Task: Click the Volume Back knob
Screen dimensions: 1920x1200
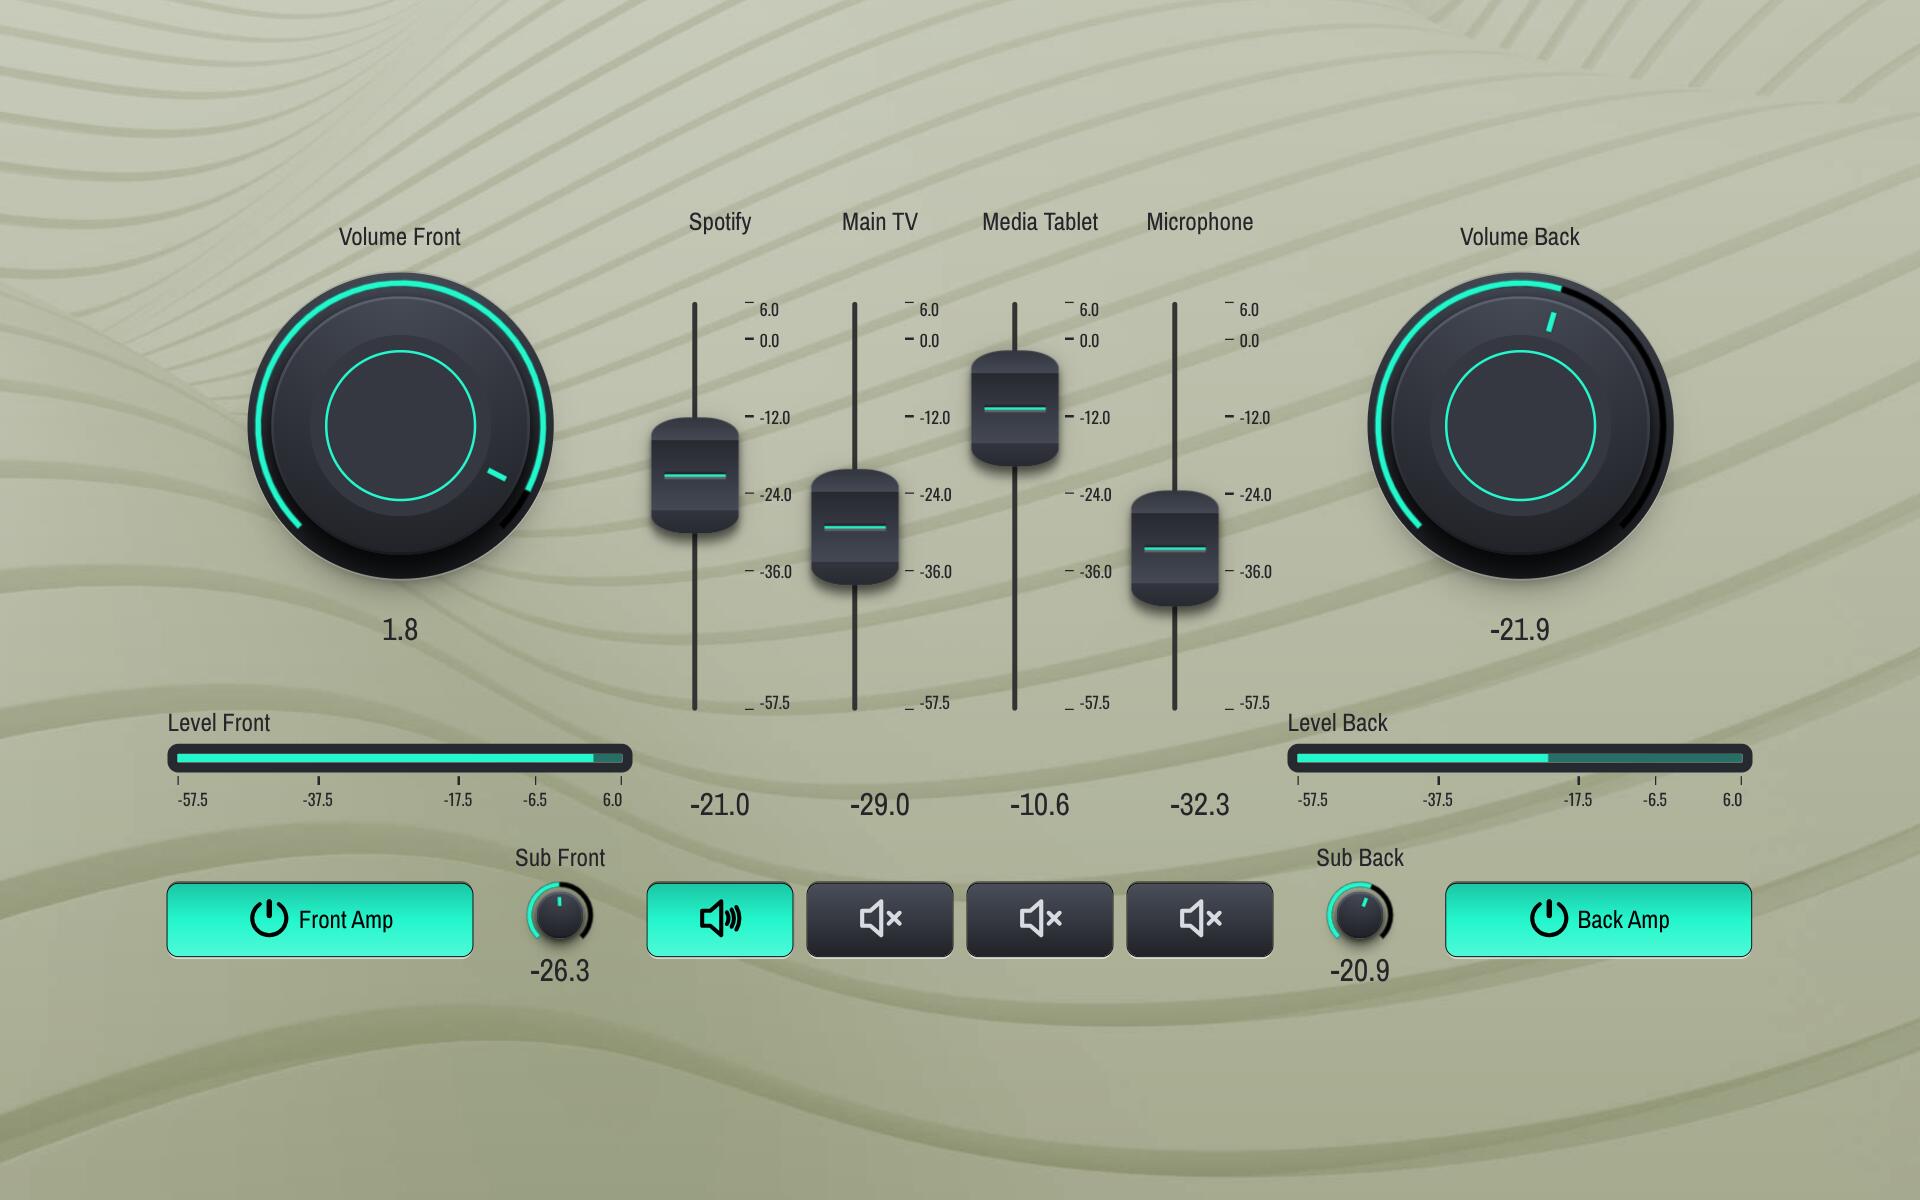Action: click(1520, 426)
